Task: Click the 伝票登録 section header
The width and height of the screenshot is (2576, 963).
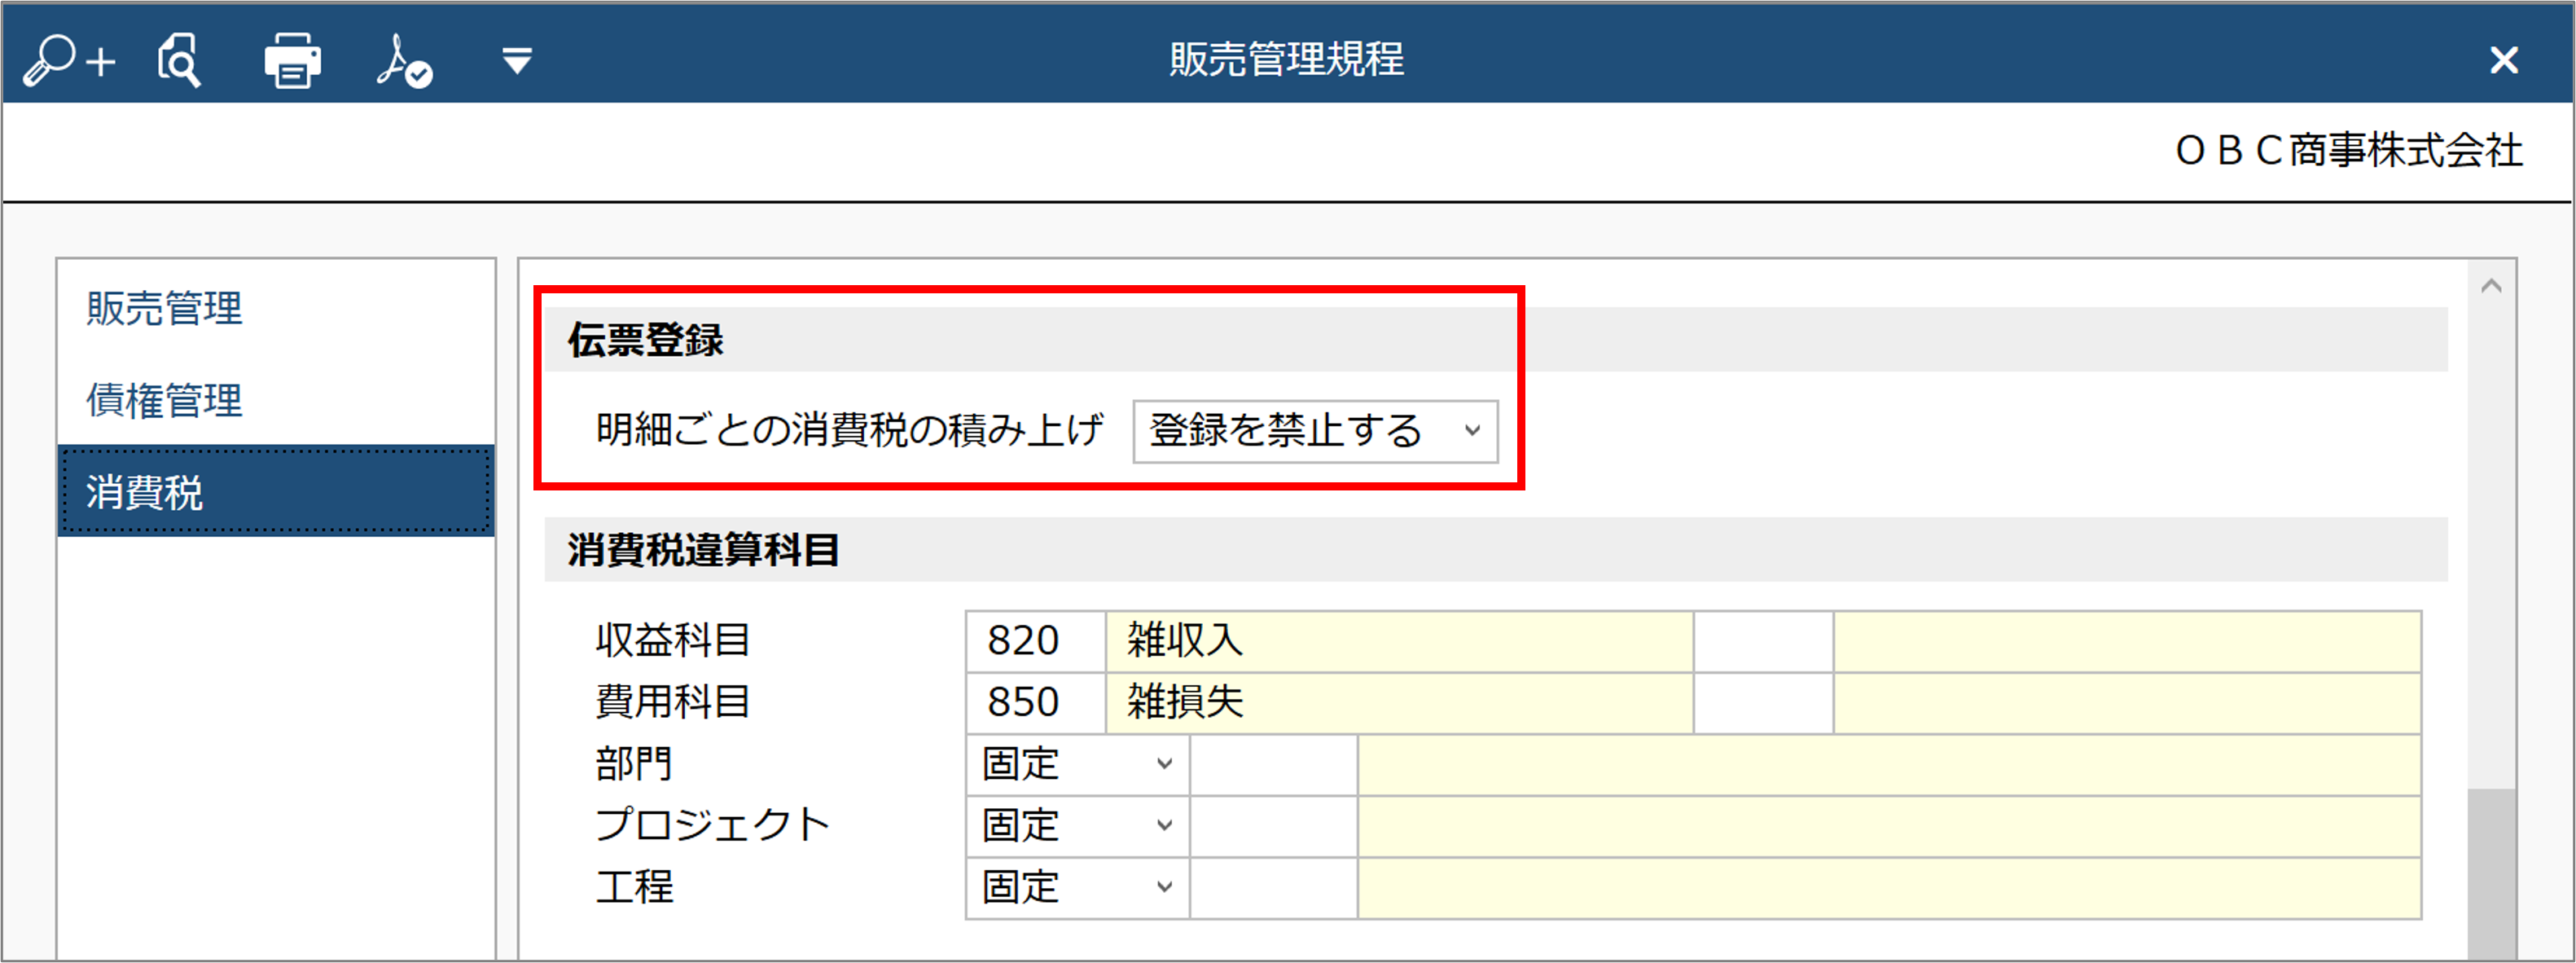Action: click(1495, 340)
